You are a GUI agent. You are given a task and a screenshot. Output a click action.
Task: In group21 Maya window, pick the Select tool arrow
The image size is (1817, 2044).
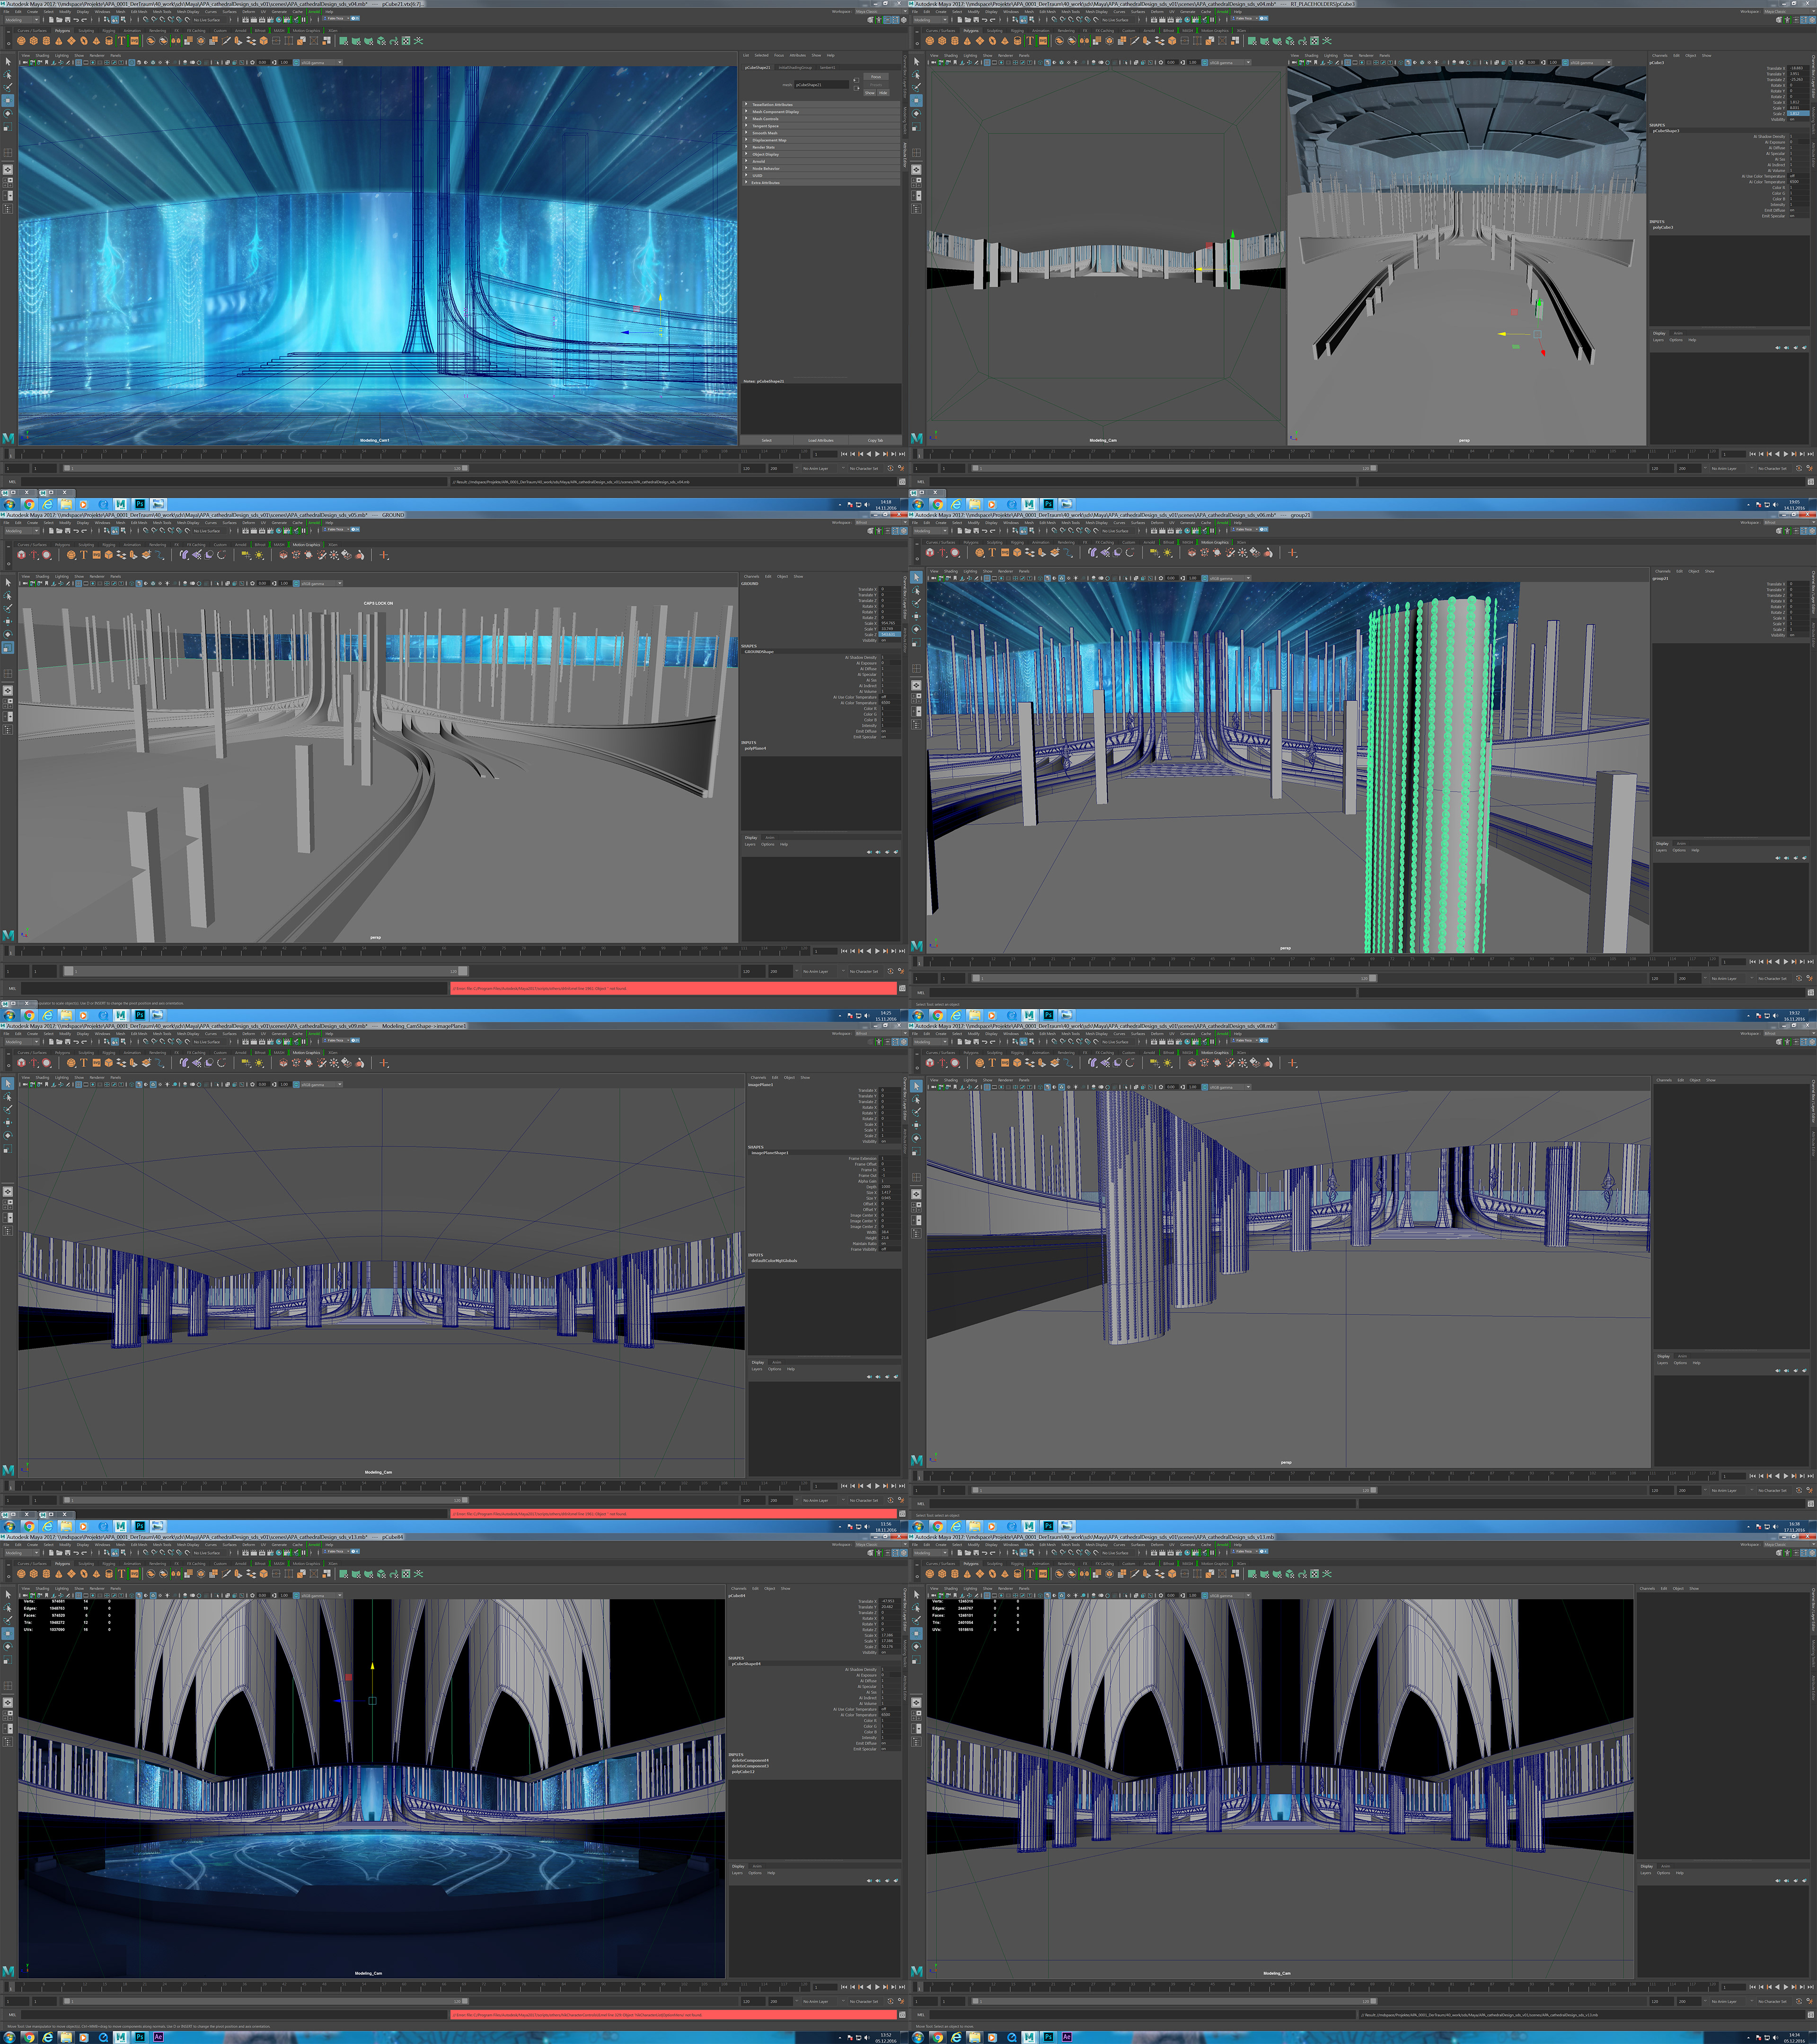(x=917, y=578)
